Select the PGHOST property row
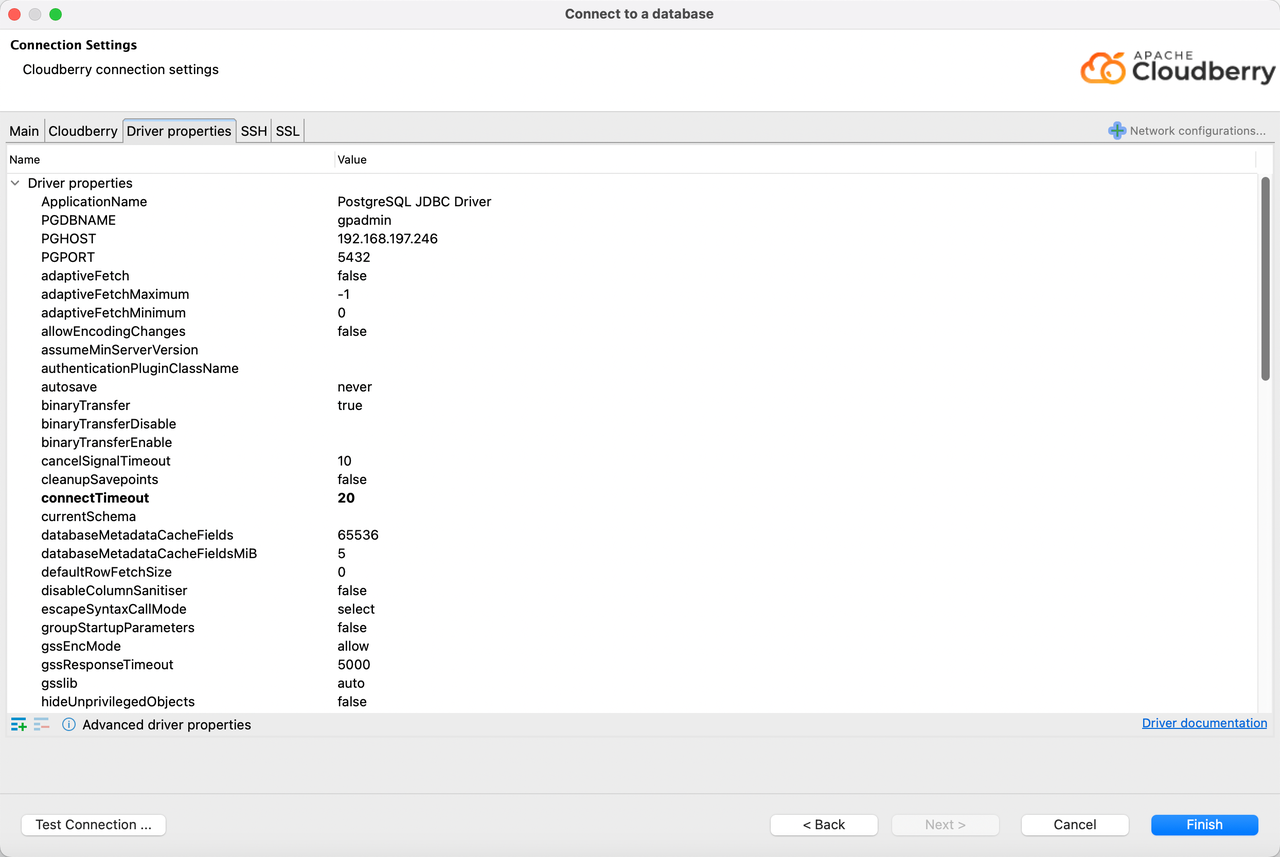This screenshot has height=857, width=1280. click(x=69, y=239)
